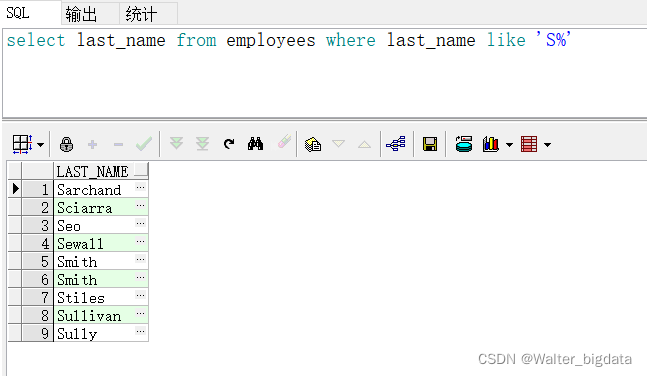Open the ellipsis button for Sewall
Viewport: 647px width, 376px height.
(x=141, y=241)
